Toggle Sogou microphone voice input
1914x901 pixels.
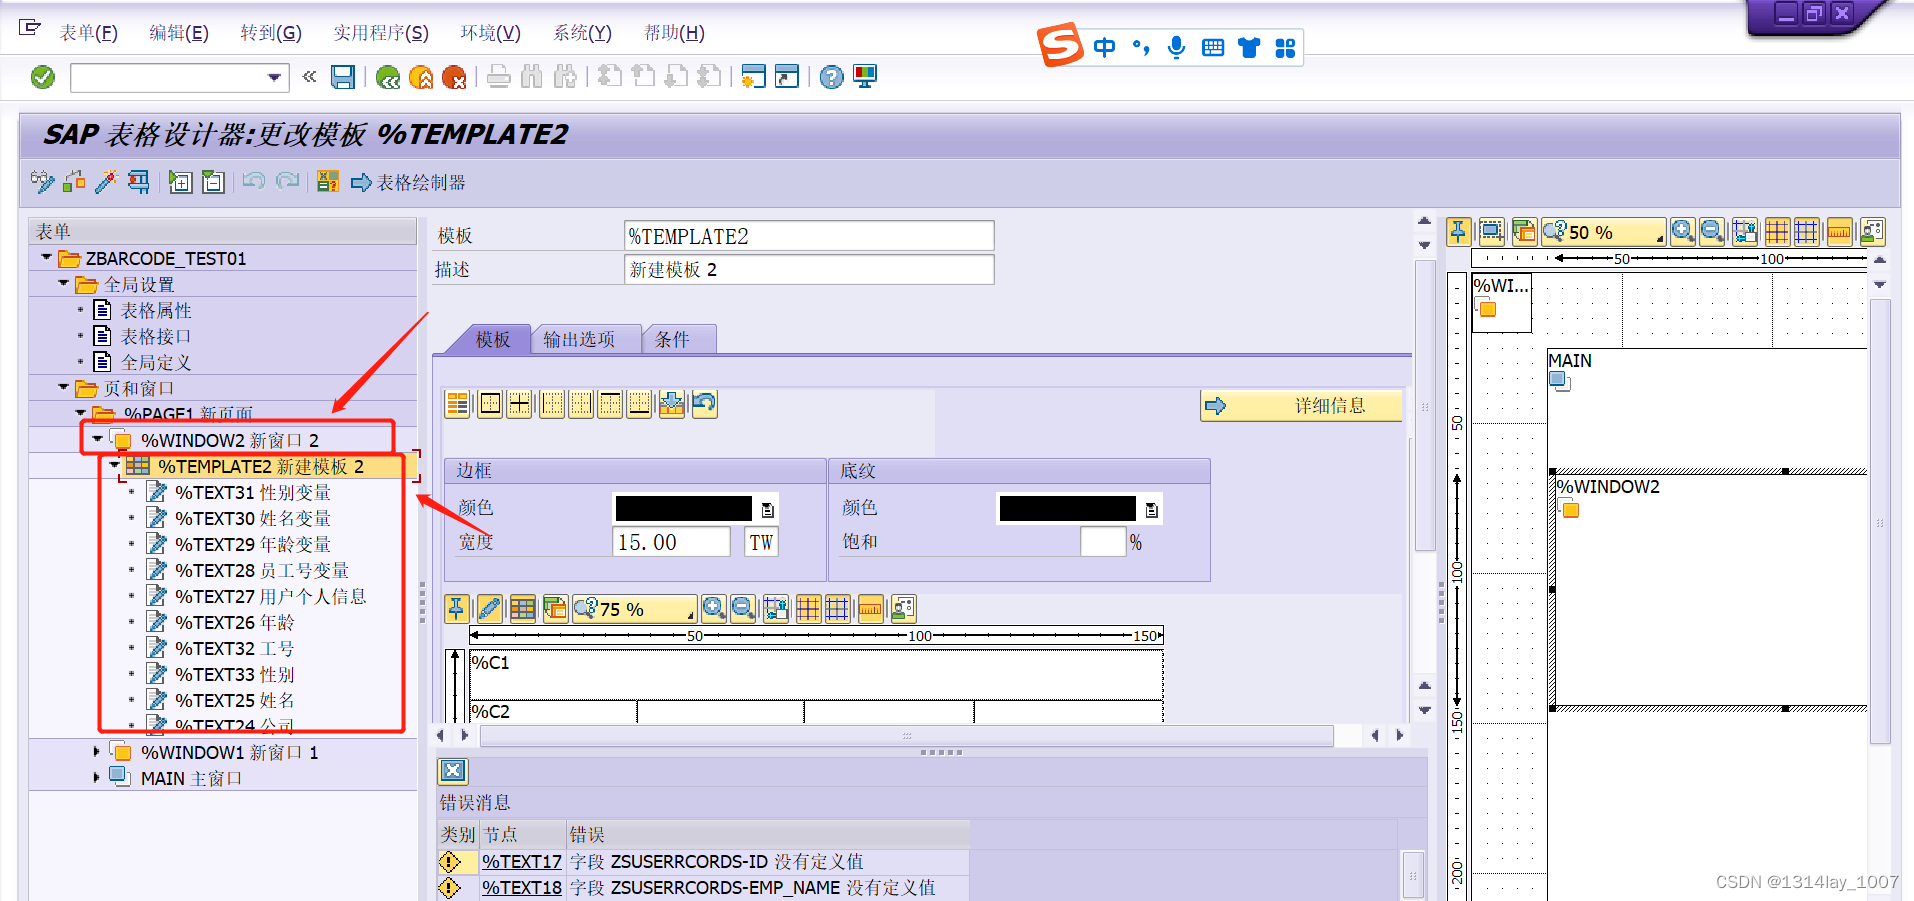click(1177, 47)
